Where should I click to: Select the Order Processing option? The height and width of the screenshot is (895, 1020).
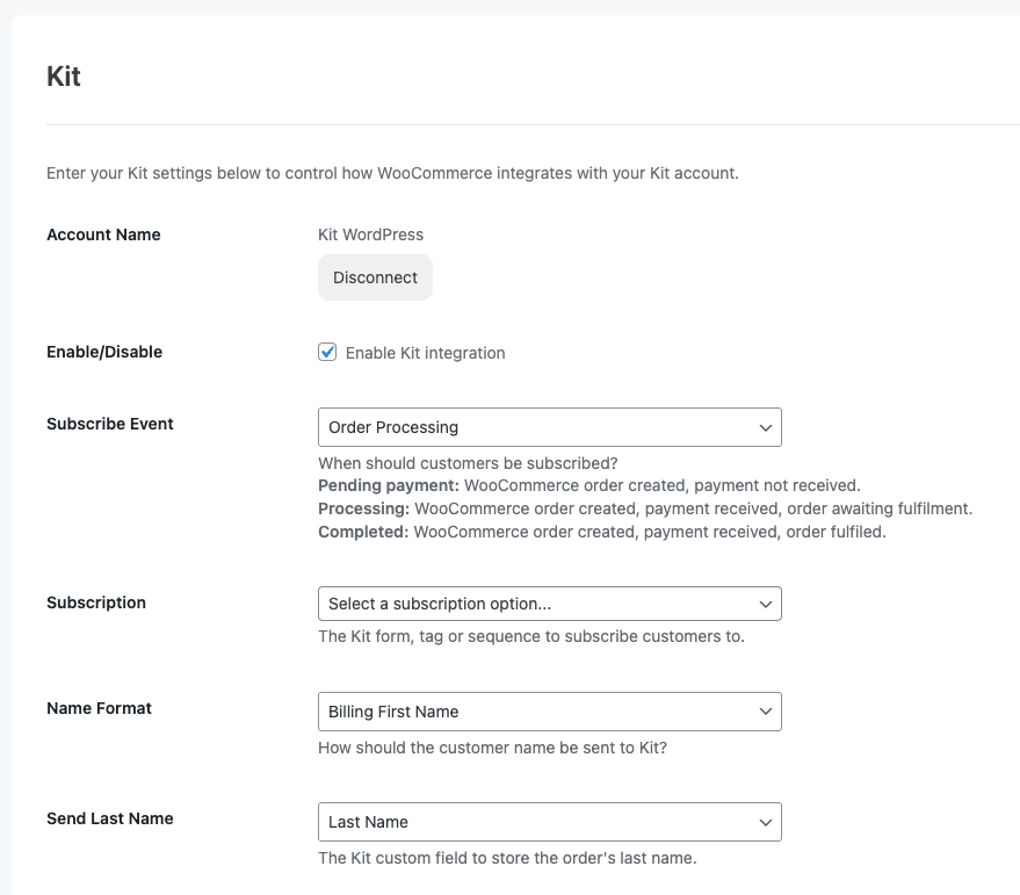point(549,427)
